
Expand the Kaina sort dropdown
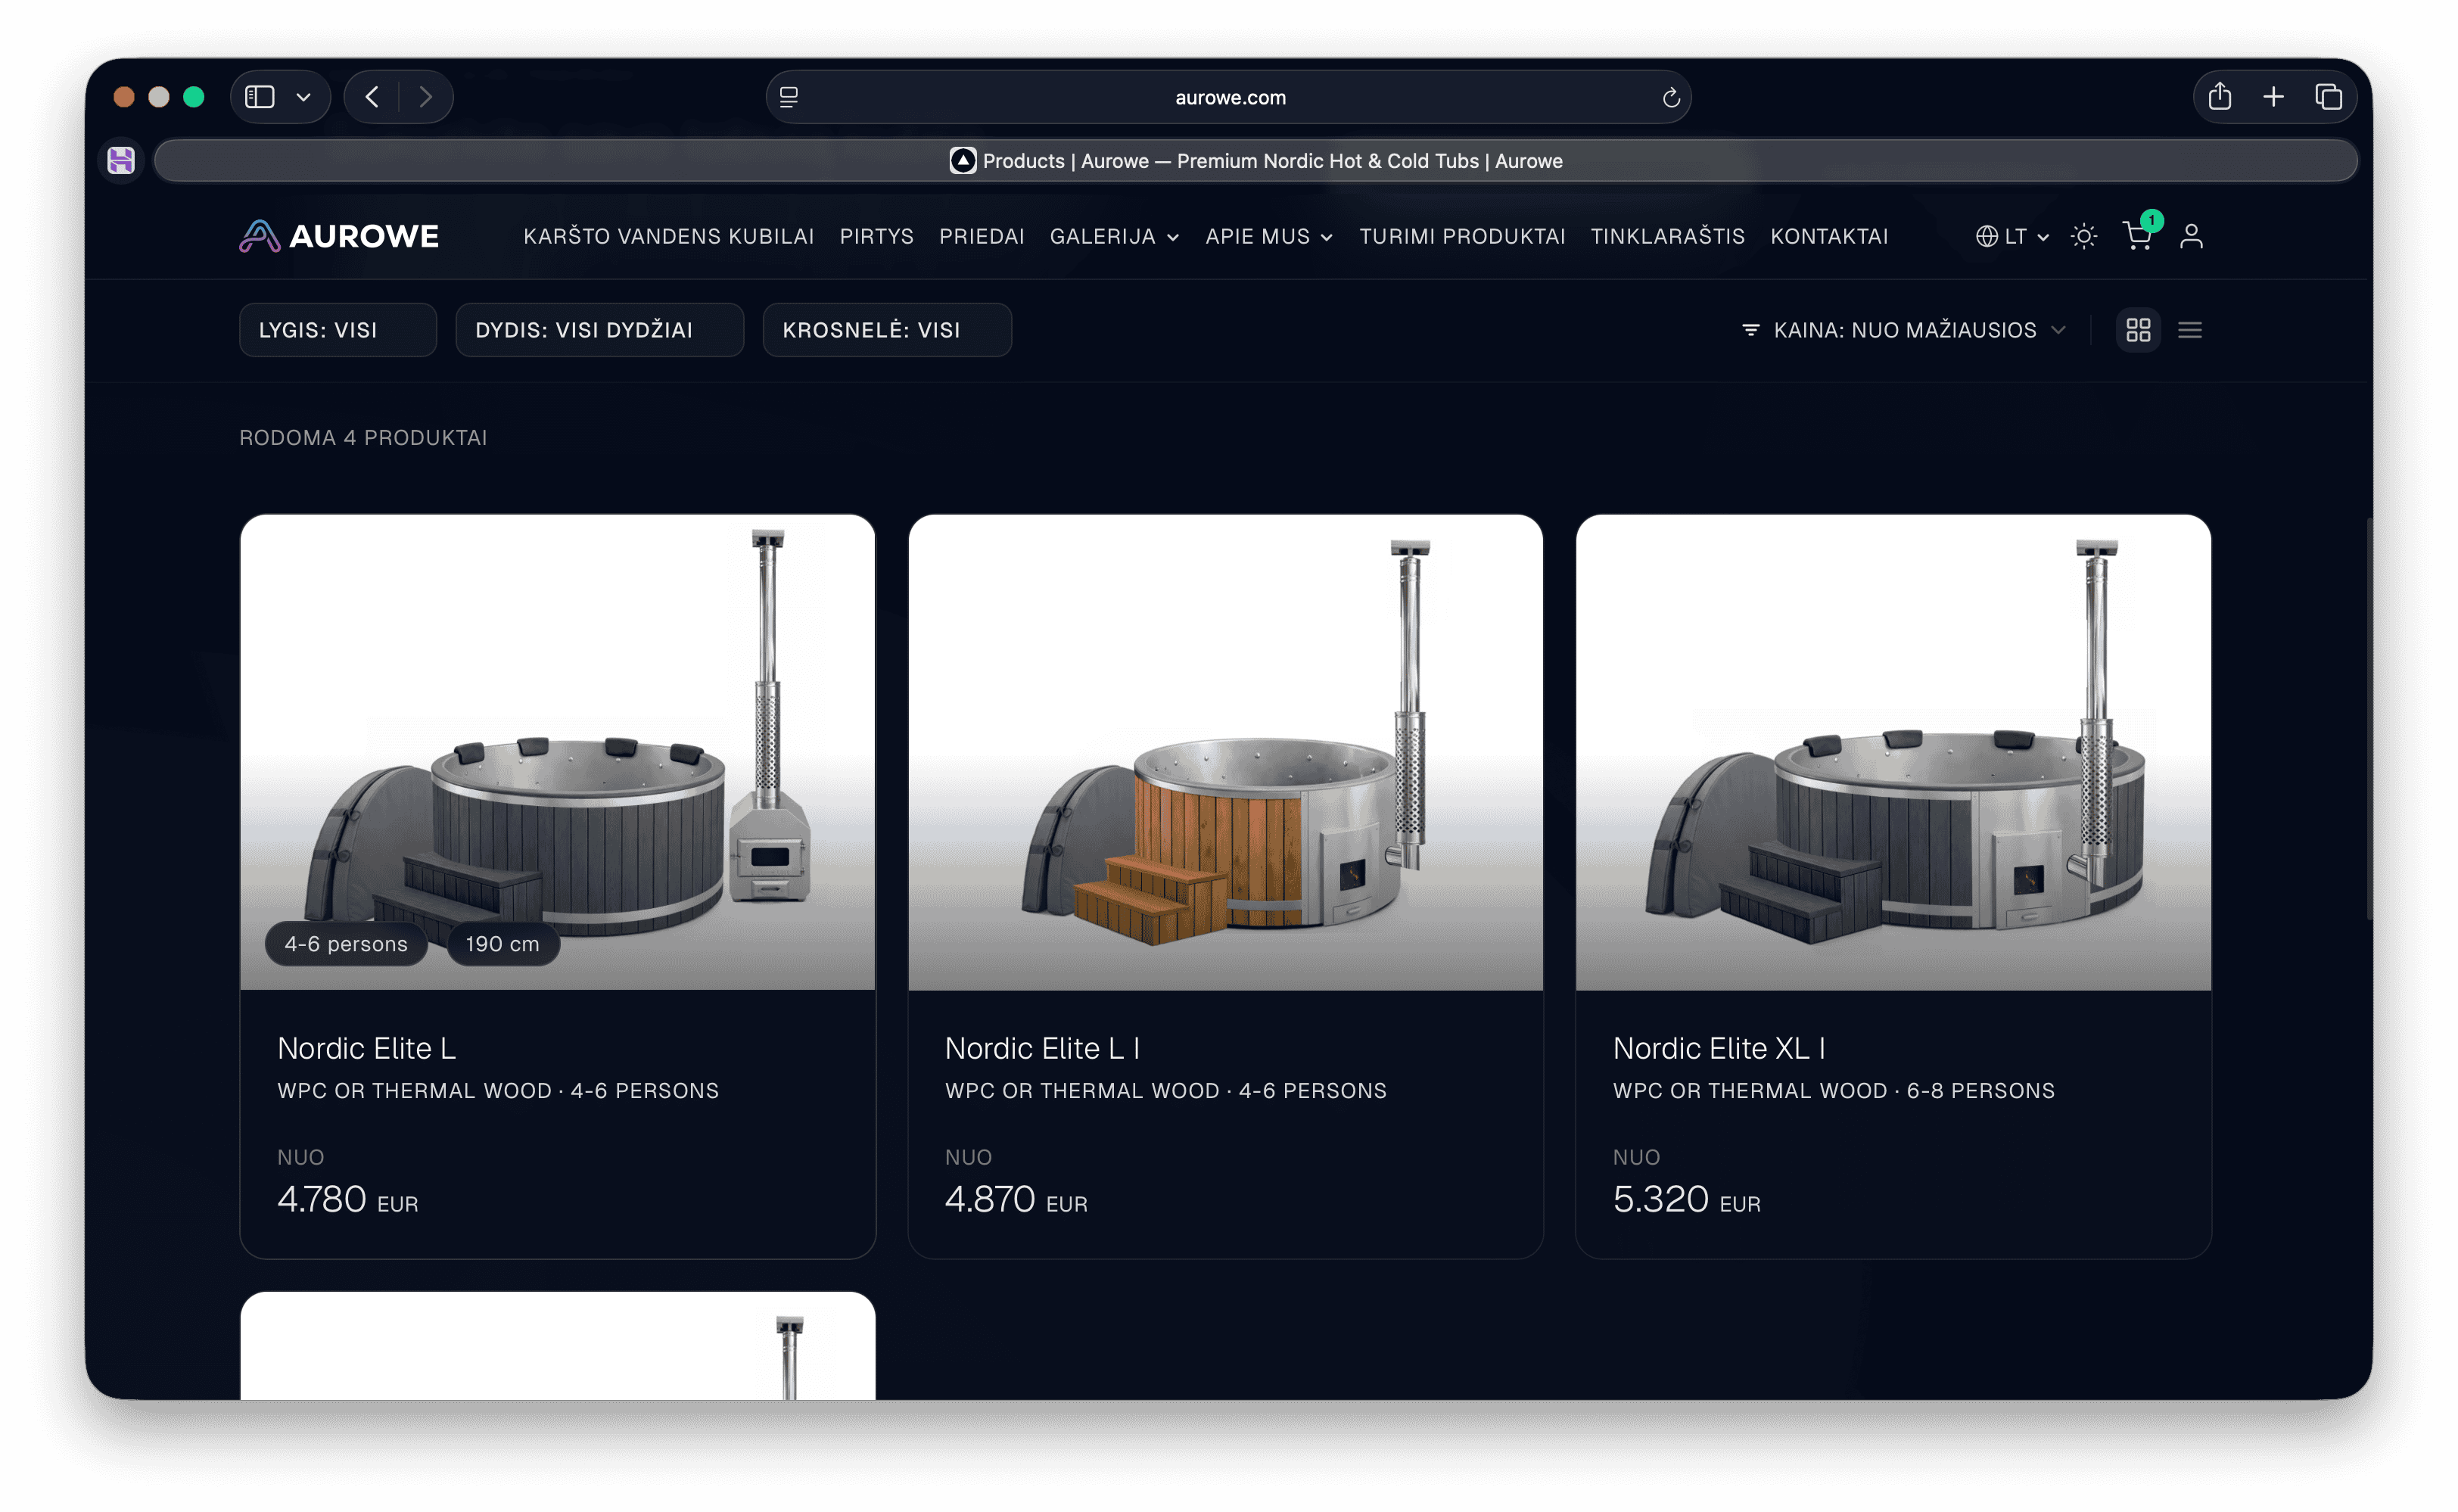tap(1903, 330)
